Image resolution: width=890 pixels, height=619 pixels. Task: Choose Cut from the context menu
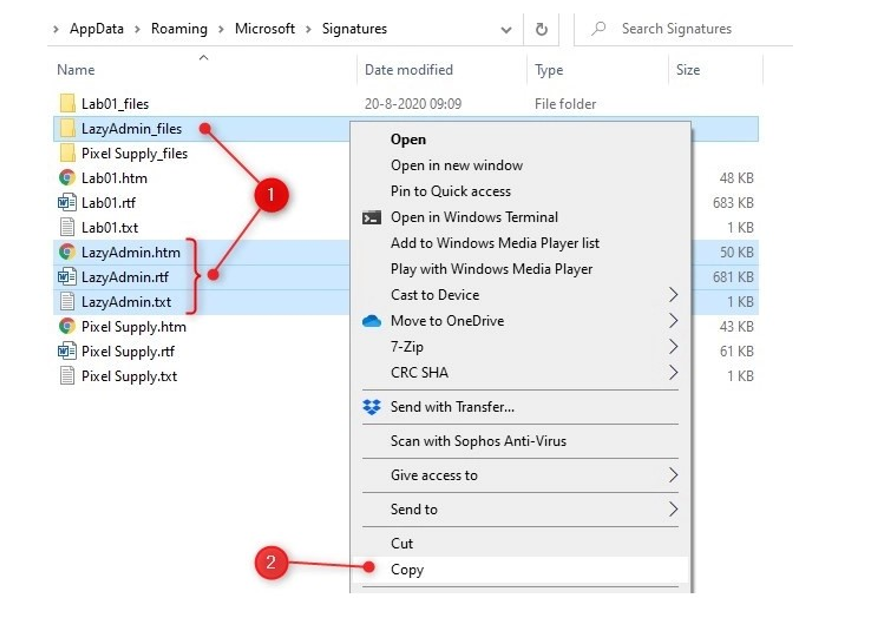point(402,544)
